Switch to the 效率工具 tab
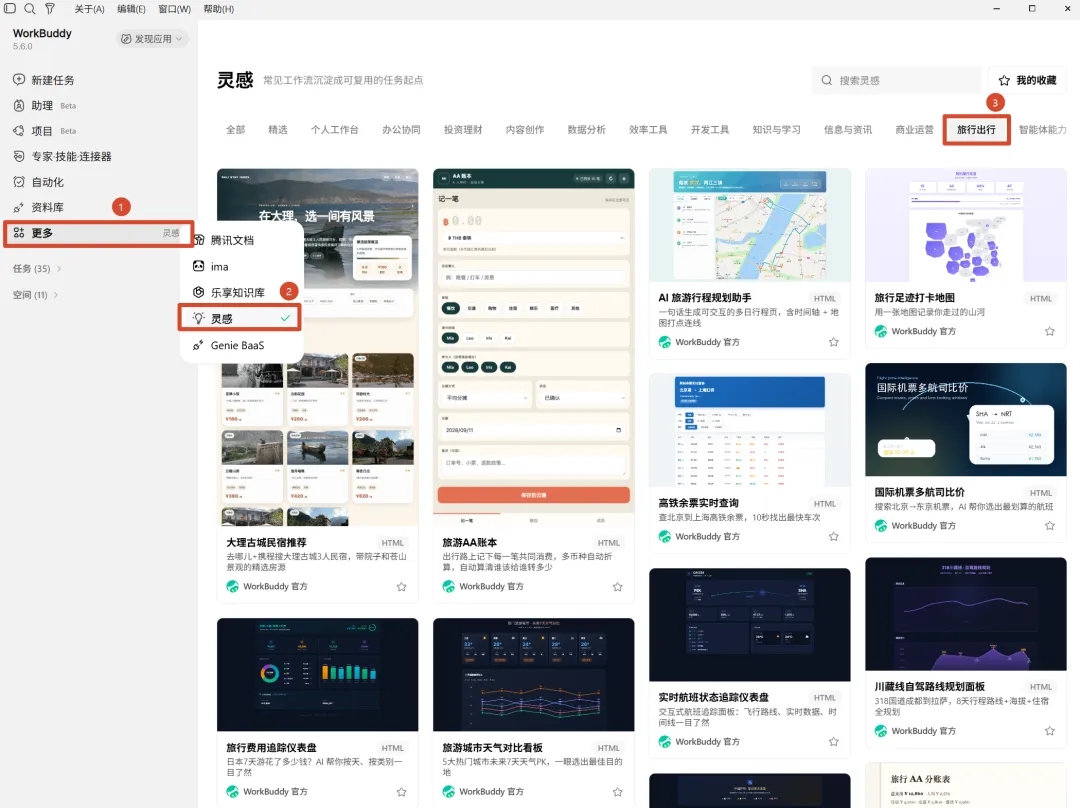 coord(648,130)
